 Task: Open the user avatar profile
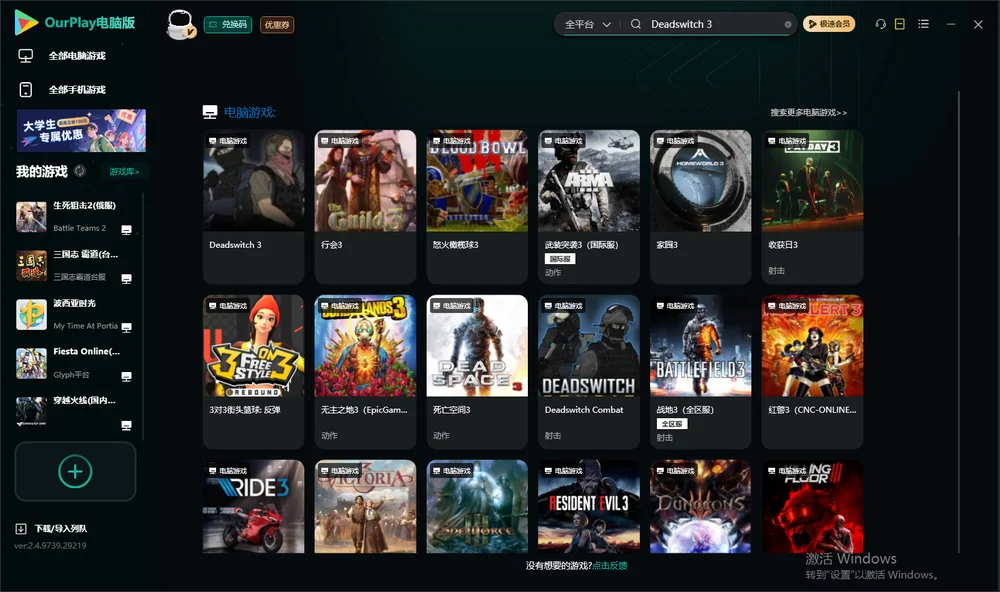(180, 24)
